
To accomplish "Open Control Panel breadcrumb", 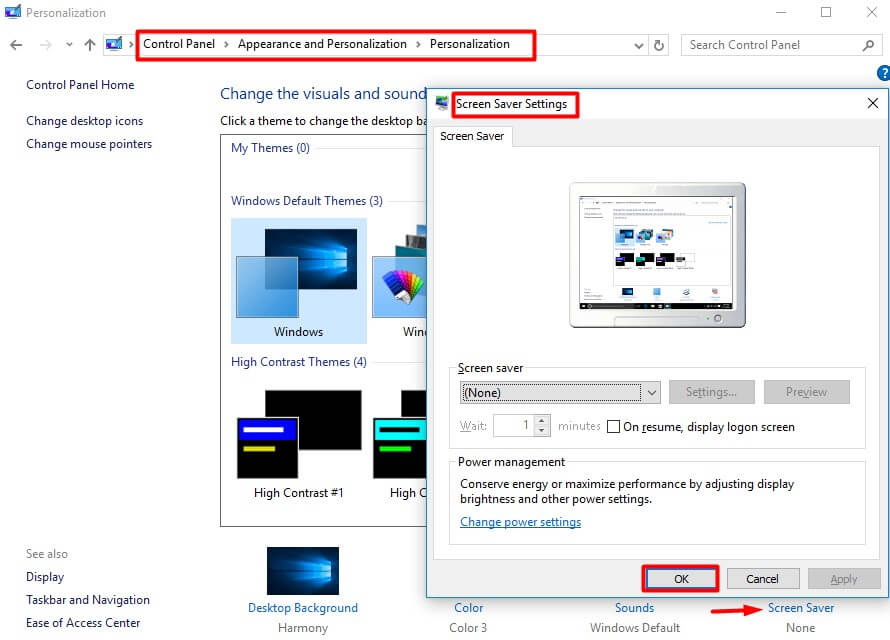I will click(x=179, y=44).
